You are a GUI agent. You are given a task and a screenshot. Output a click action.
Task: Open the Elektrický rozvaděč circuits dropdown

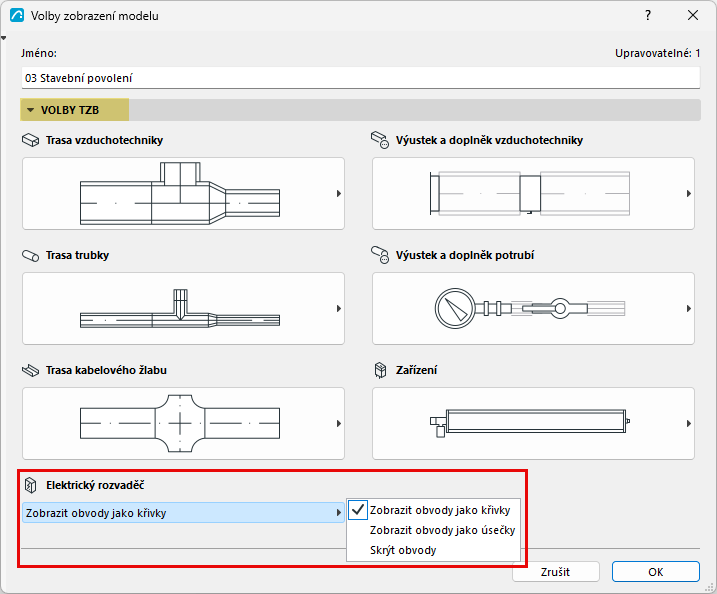[x=183, y=513]
